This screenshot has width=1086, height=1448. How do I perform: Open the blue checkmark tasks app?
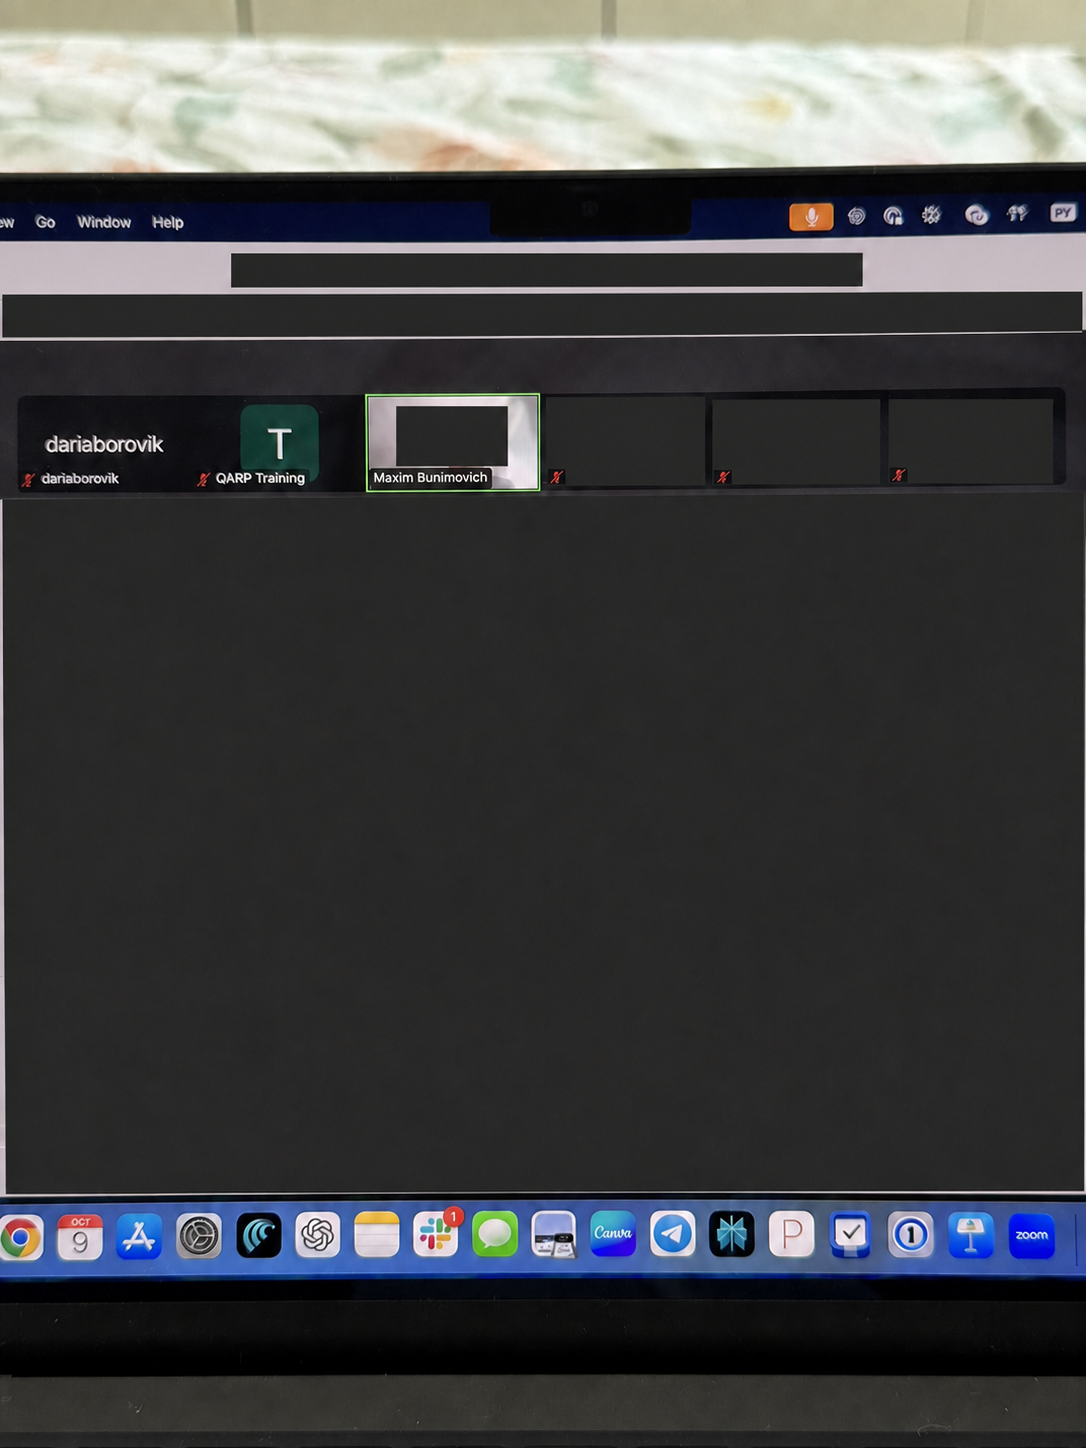click(851, 1235)
